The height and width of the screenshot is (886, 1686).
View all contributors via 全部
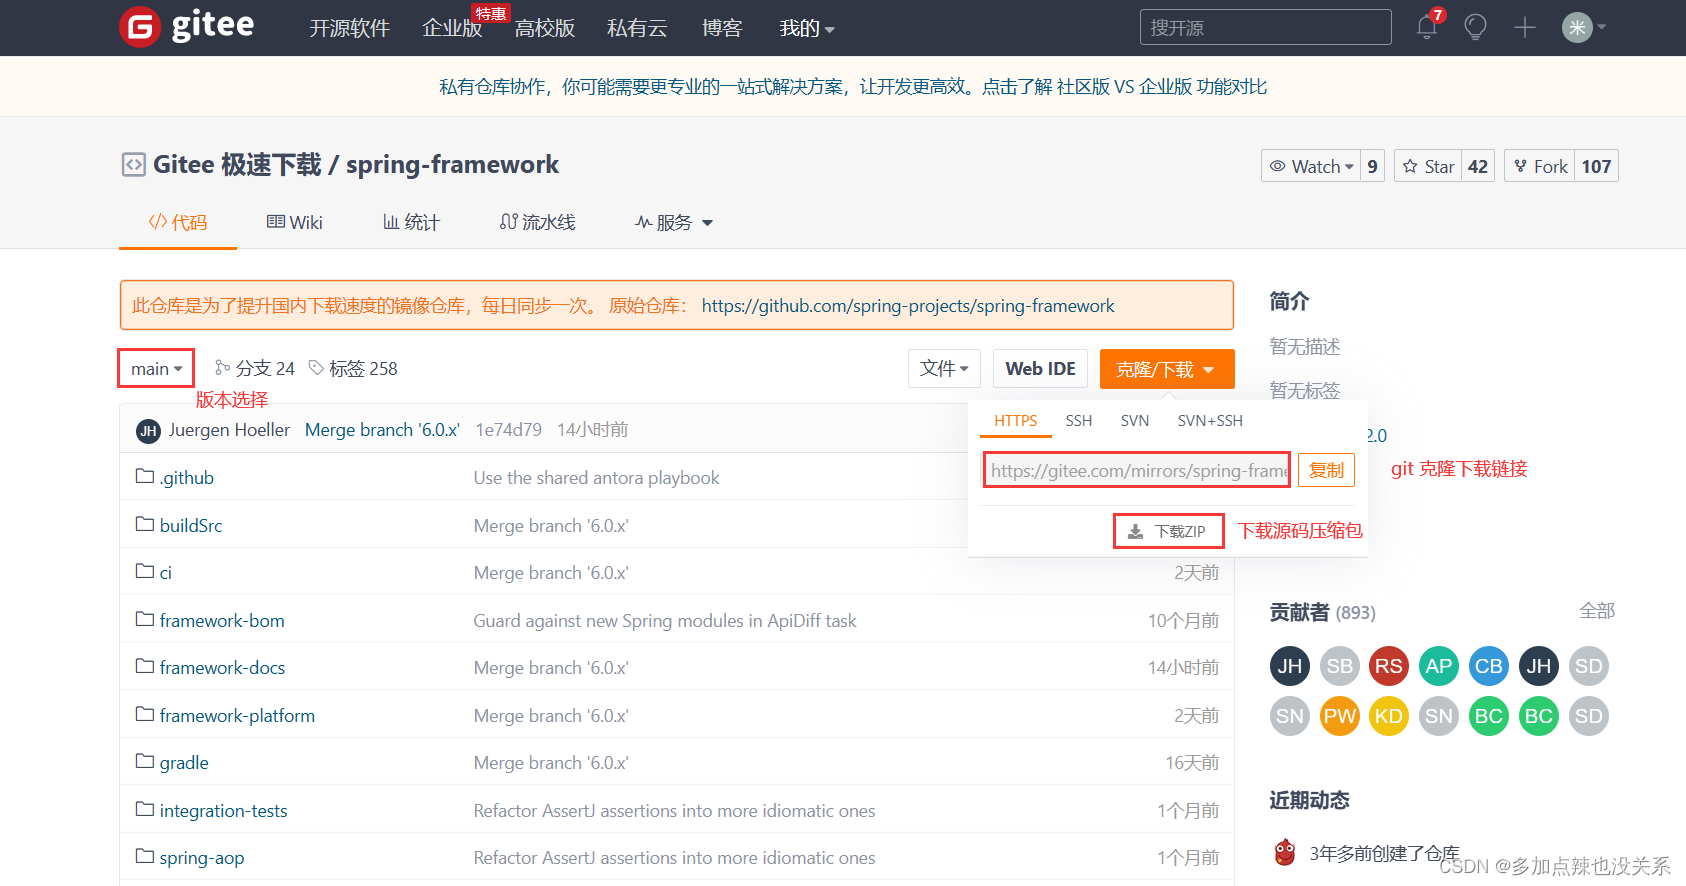point(1597,611)
